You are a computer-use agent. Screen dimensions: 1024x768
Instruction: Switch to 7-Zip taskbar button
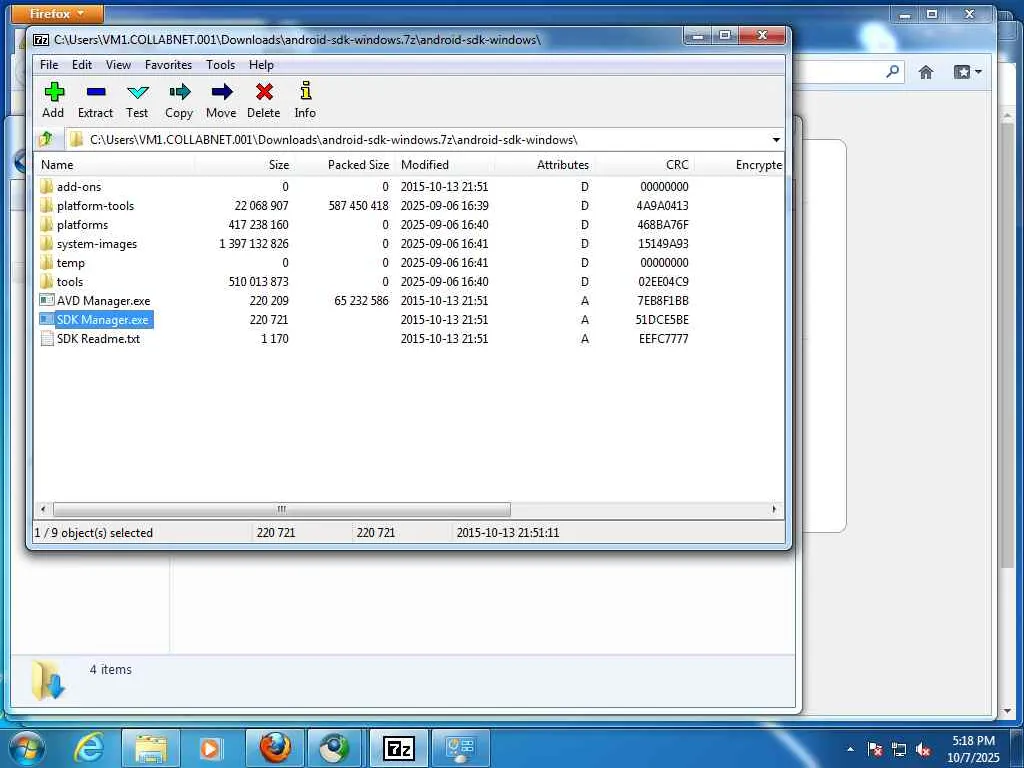click(398, 748)
